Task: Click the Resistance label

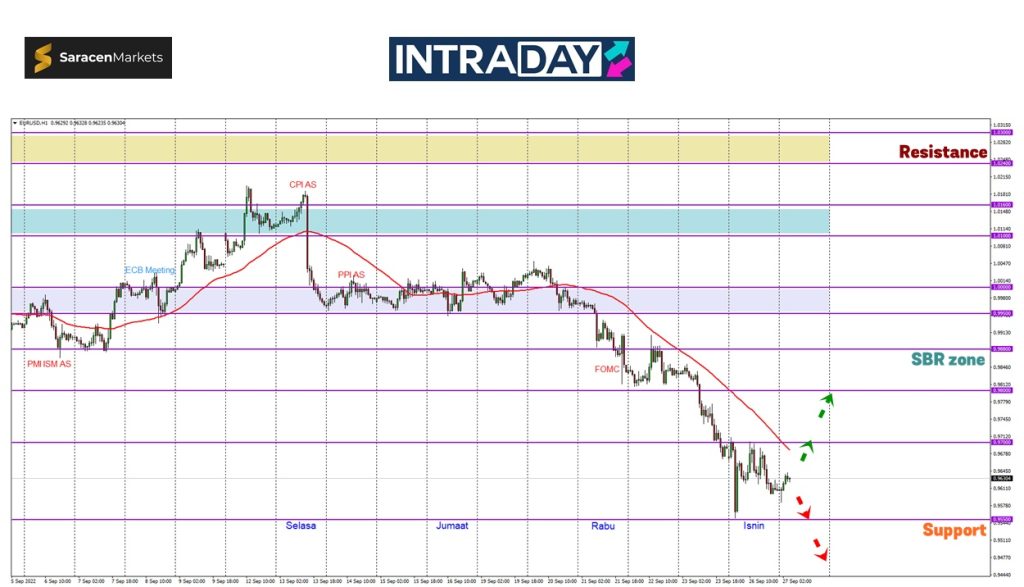Action: (x=942, y=152)
